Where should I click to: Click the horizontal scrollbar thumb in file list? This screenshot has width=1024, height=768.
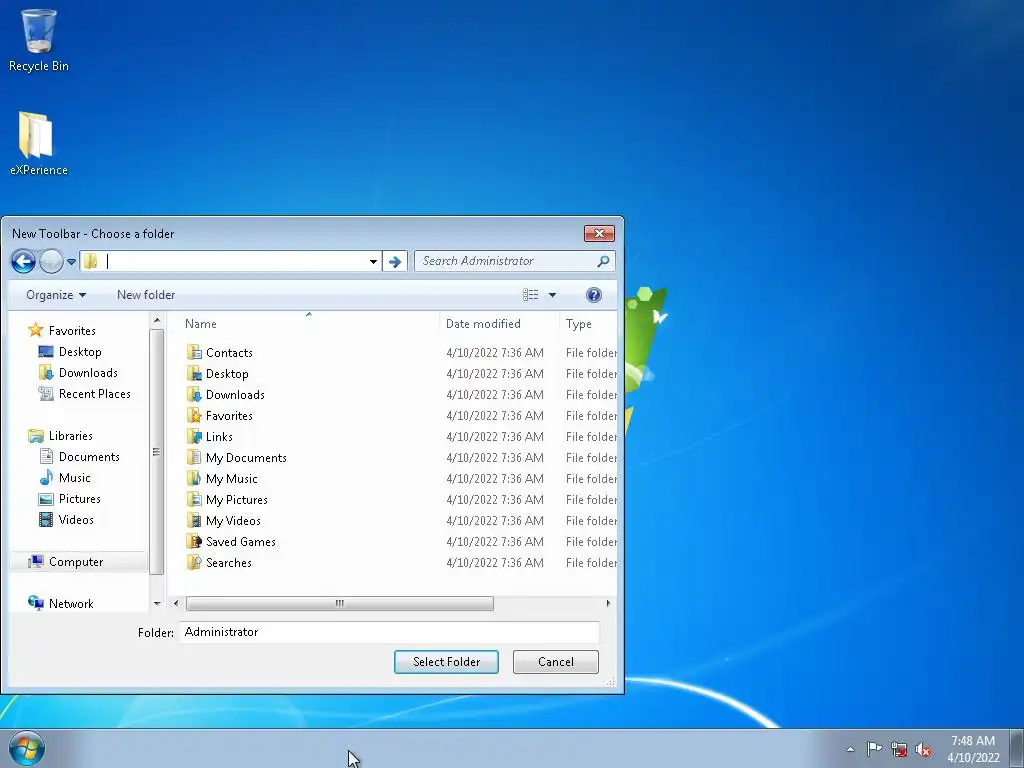(340, 603)
